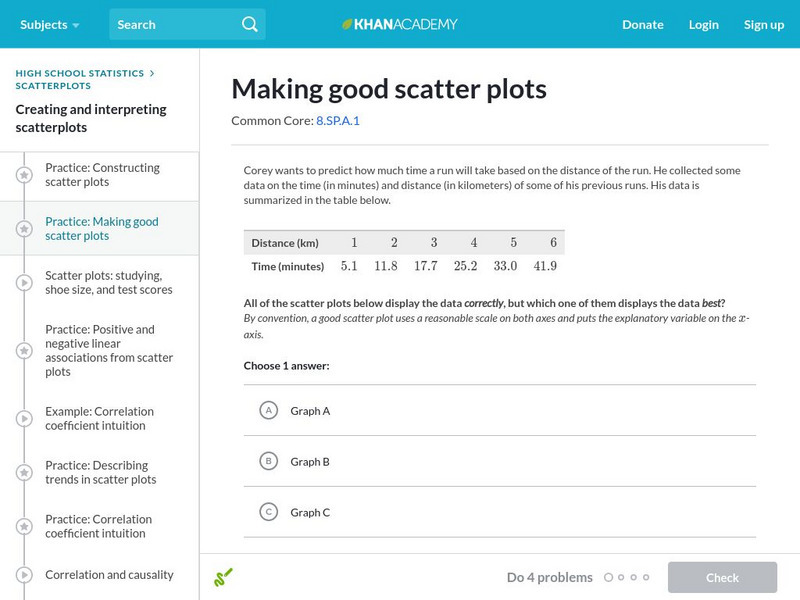Open the green scratchpad pencil tool
This screenshot has width=800, height=600.
[223, 577]
